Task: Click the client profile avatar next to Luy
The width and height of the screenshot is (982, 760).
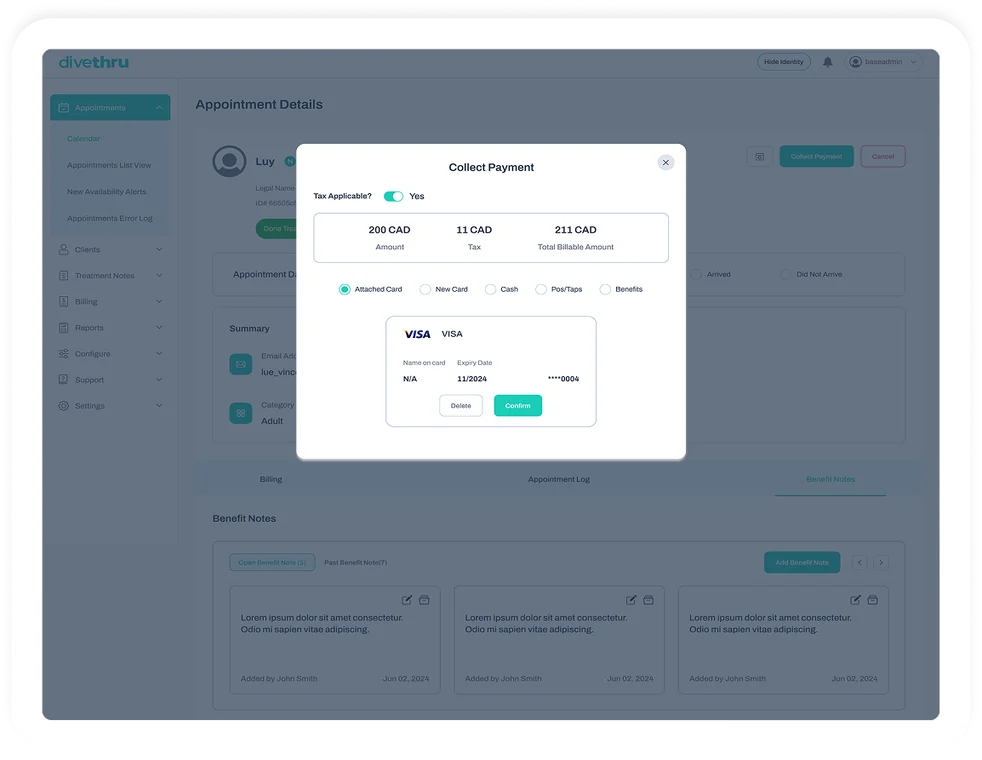Action: coord(229,161)
